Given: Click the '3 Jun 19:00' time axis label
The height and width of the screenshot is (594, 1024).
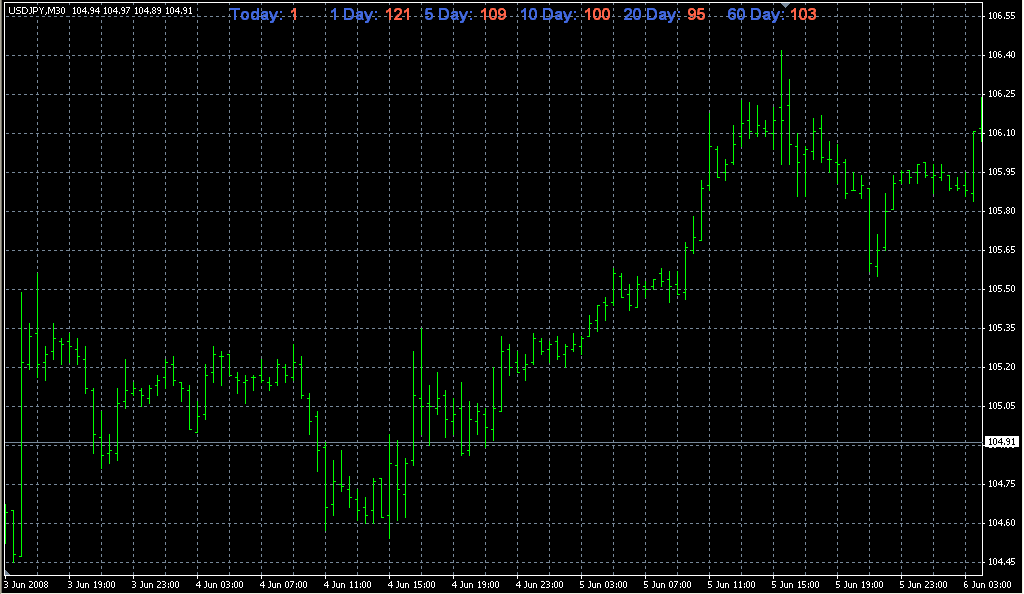Looking at the screenshot, I should coord(91,585).
